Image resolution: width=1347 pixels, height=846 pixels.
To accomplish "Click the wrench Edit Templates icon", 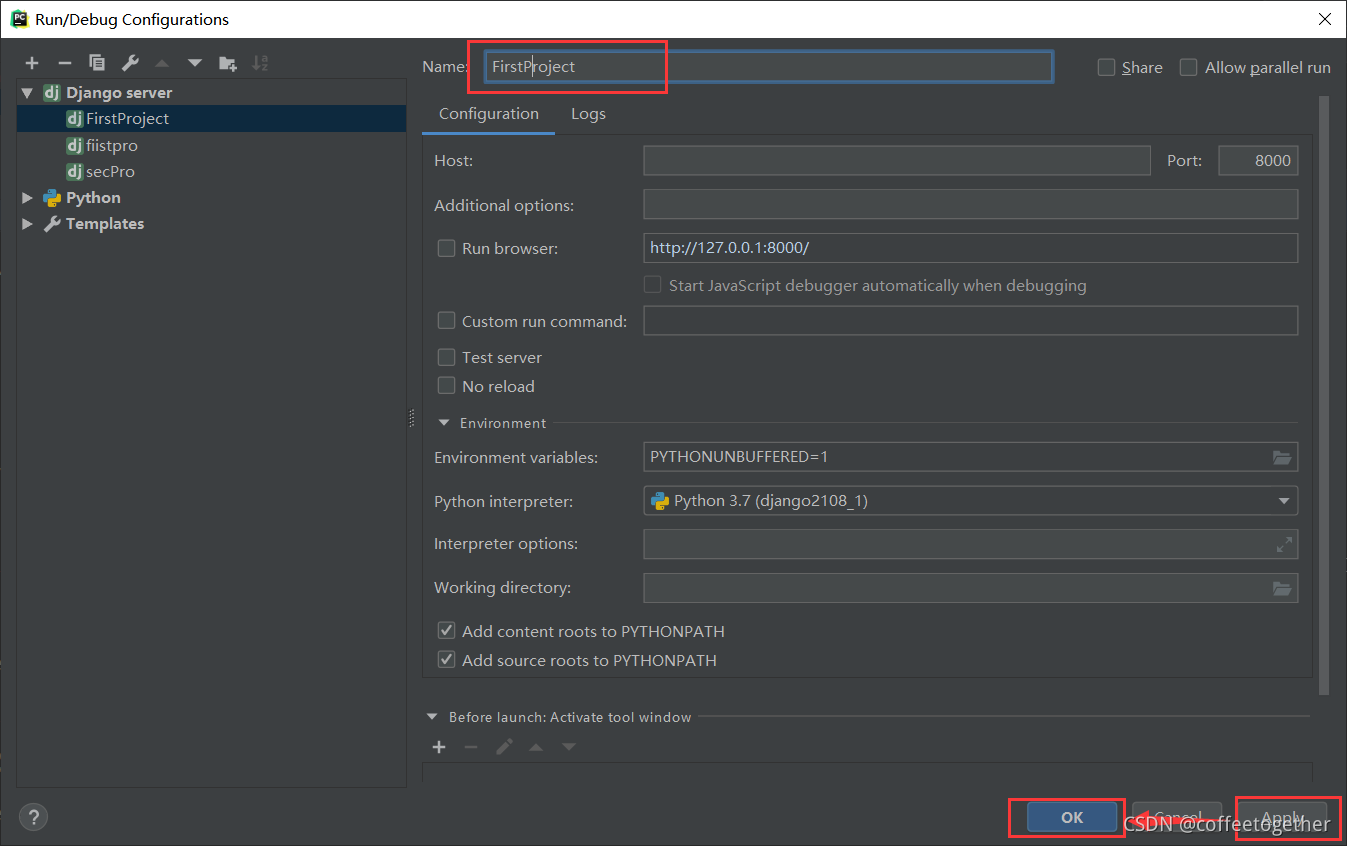I will pos(130,63).
